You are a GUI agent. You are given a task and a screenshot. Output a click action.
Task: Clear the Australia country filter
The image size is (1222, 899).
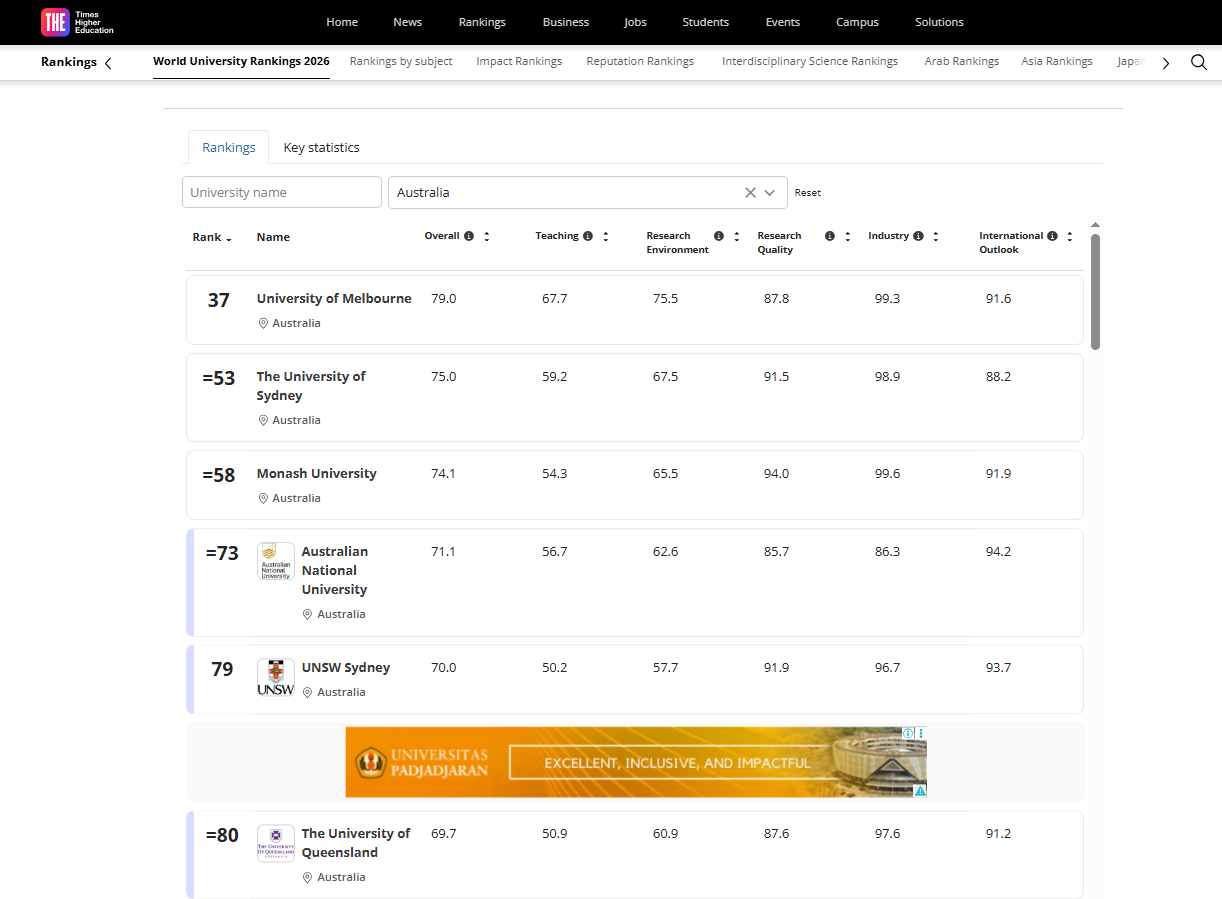pyautogui.click(x=750, y=193)
